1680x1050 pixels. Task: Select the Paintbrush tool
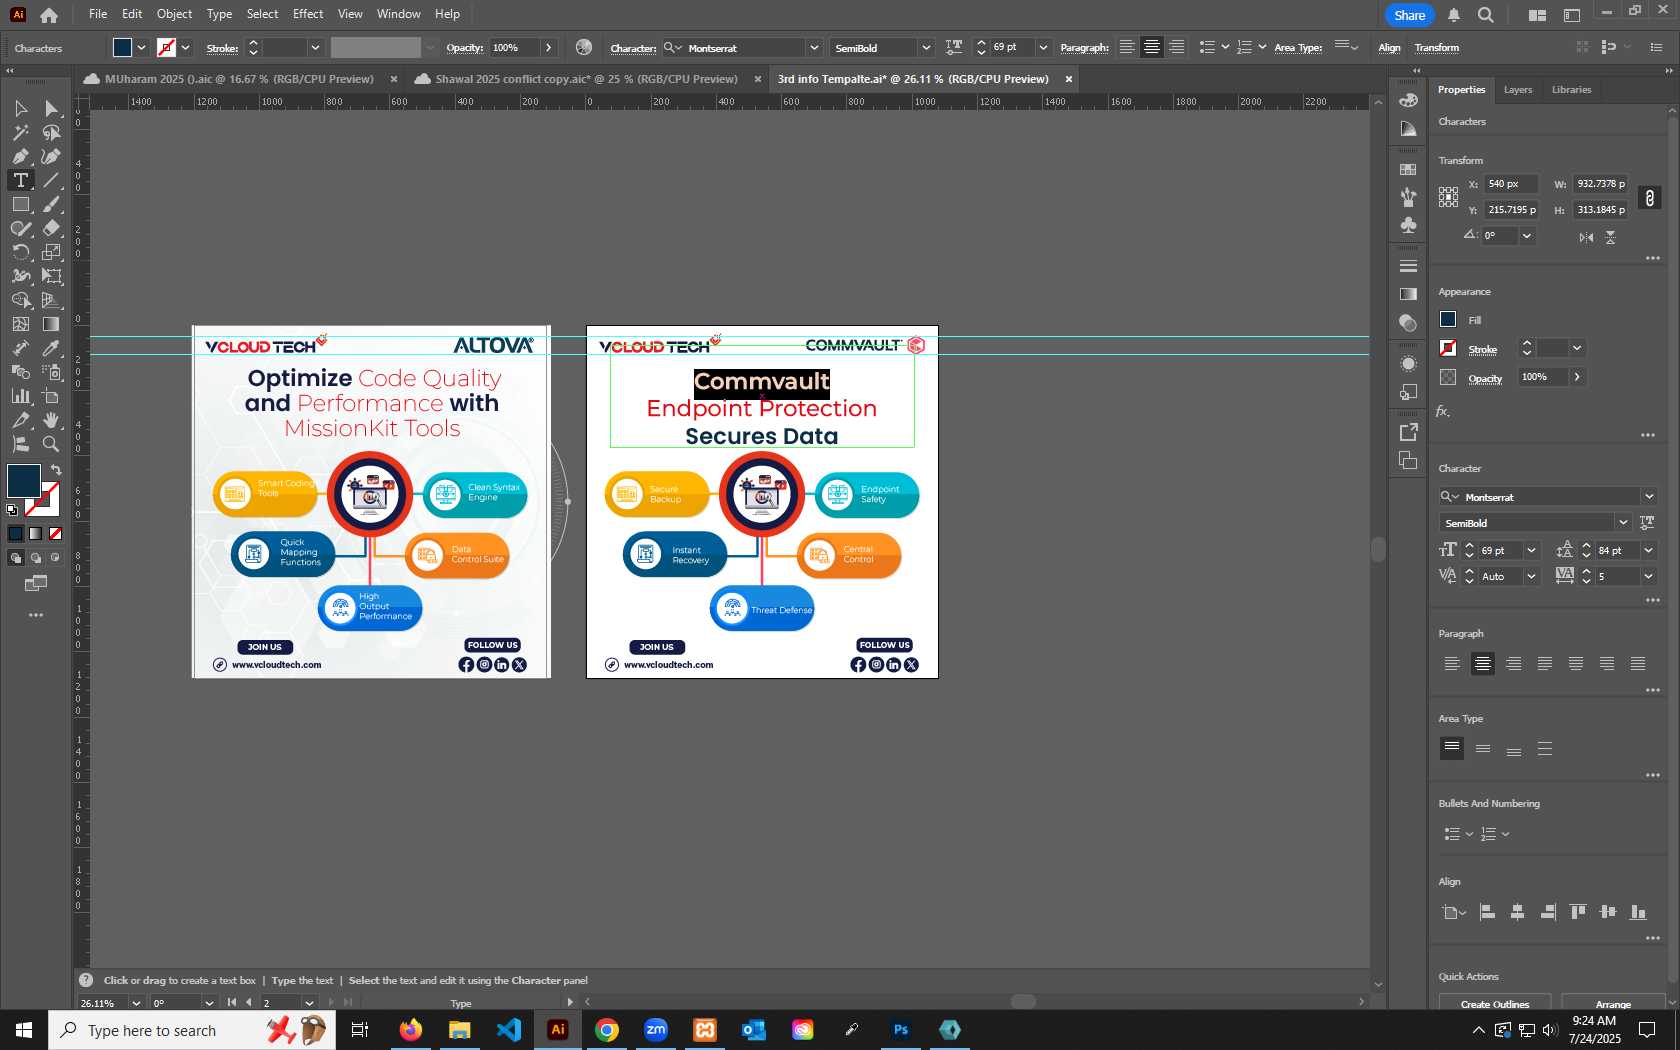pyautogui.click(x=51, y=204)
